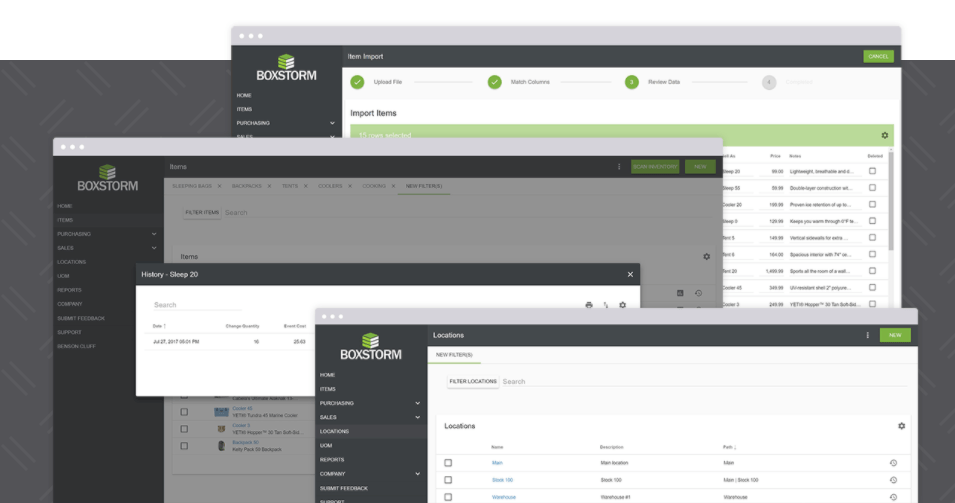
Task: Open Items in Locations window sidebar
Action: coord(328,389)
